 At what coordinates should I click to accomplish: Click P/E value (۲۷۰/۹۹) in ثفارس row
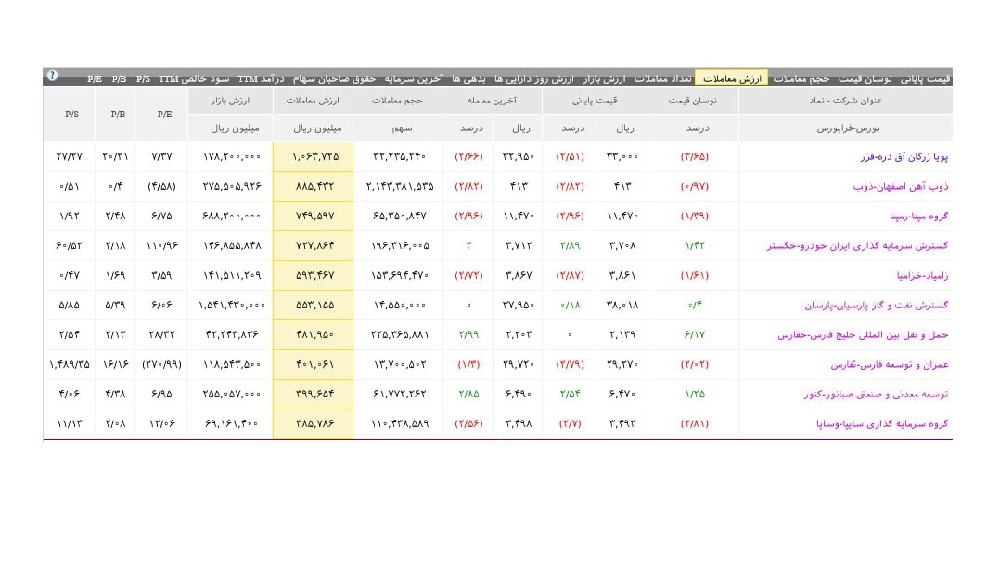coord(162,364)
